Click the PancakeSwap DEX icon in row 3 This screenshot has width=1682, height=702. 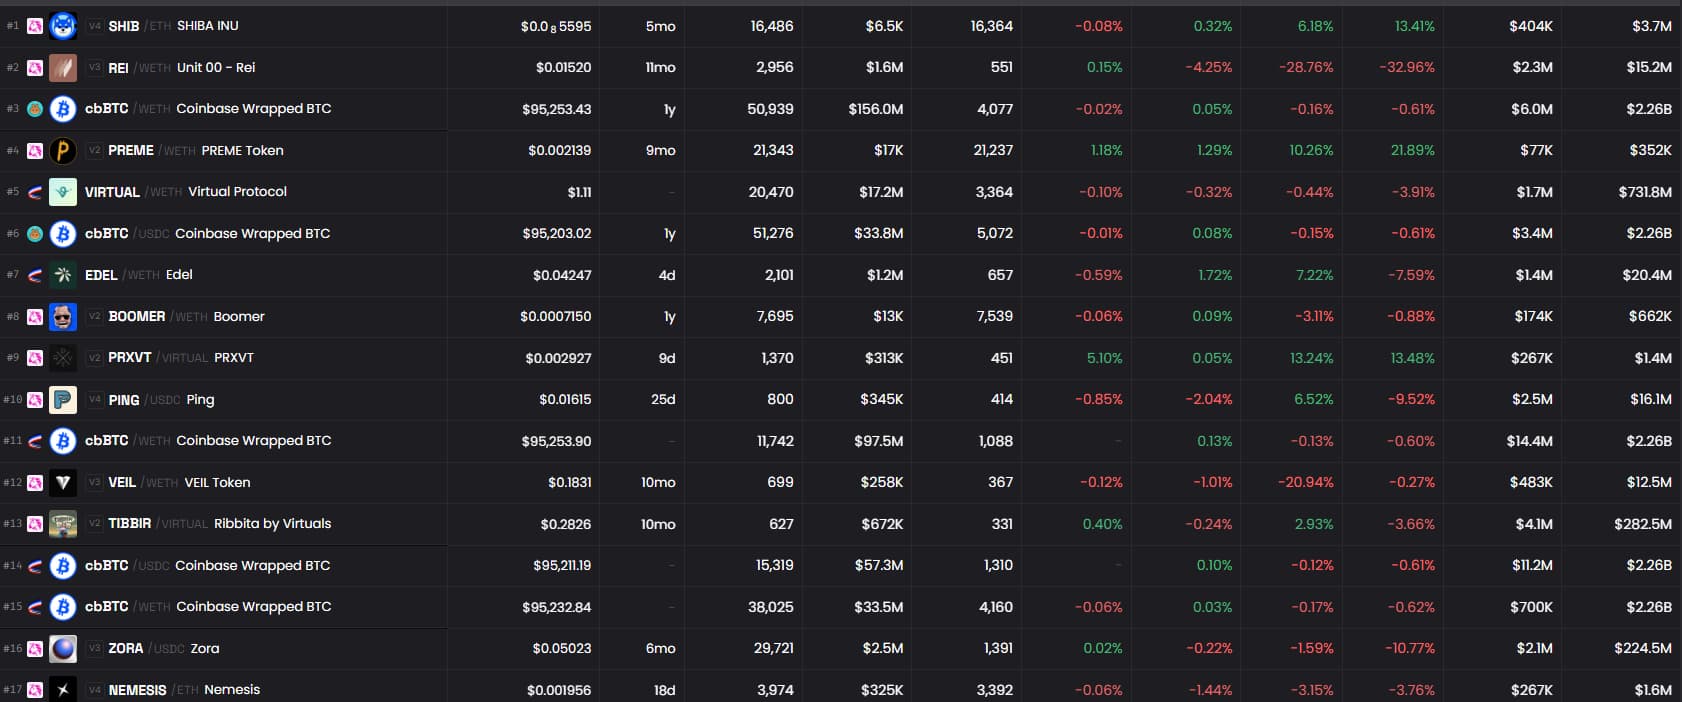(x=35, y=109)
